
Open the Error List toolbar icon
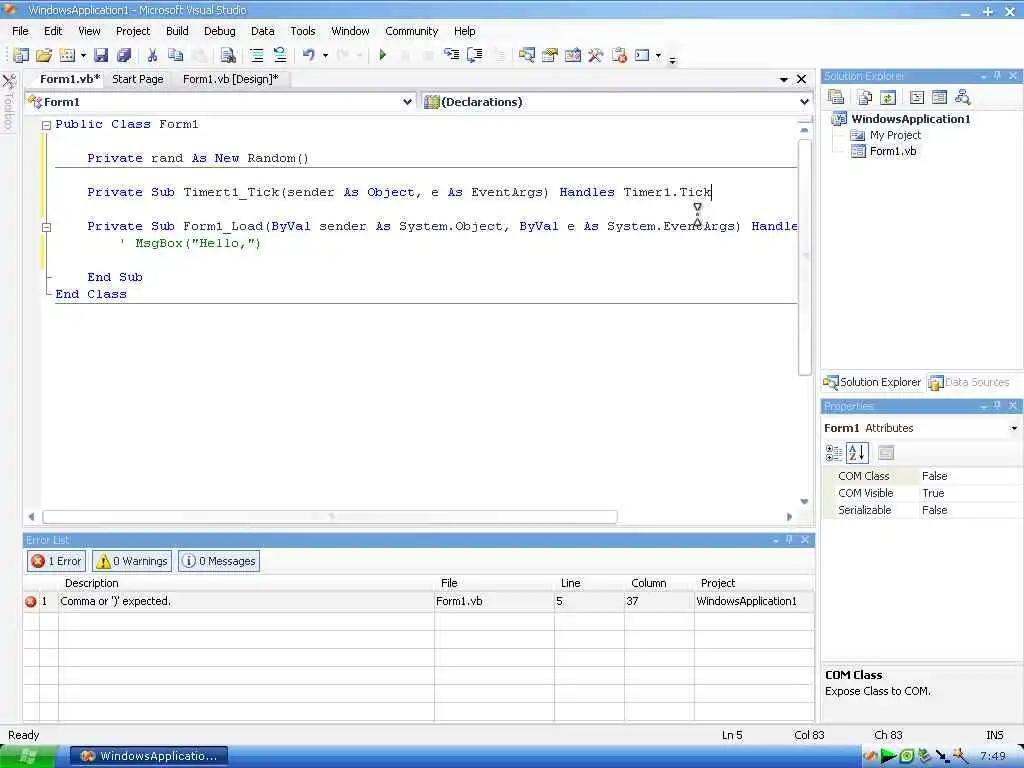619,56
